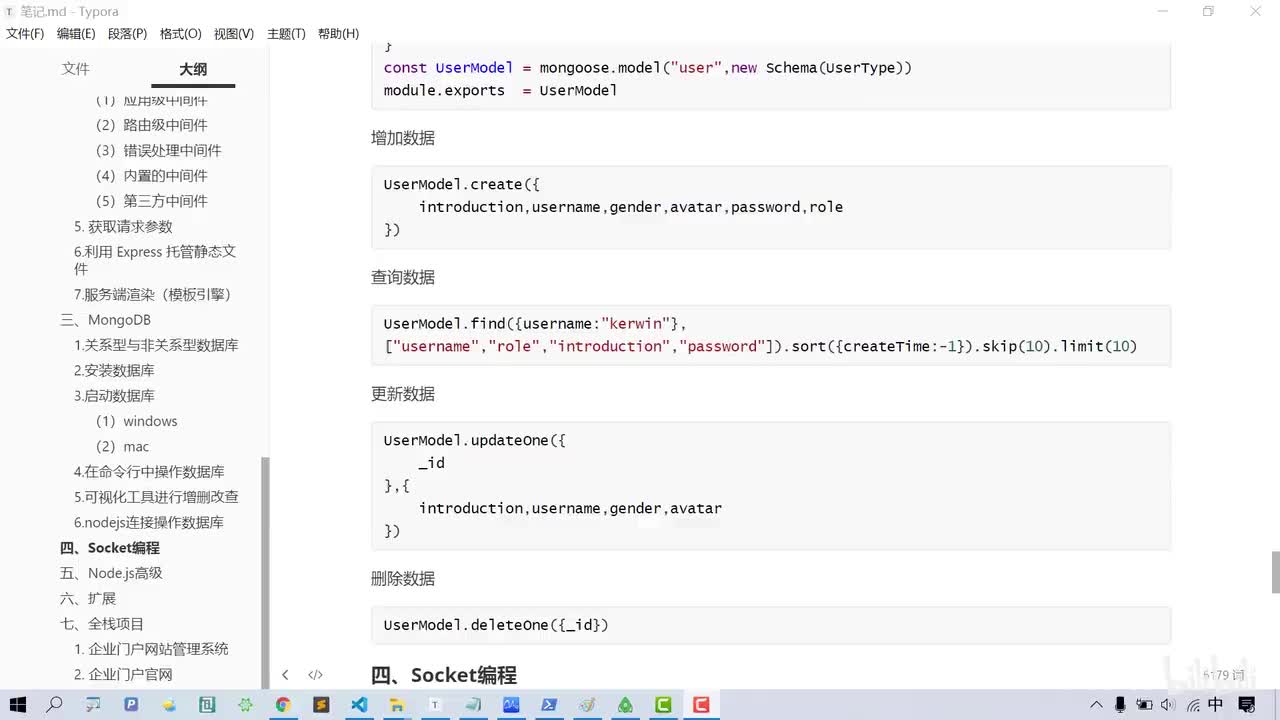The width and height of the screenshot is (1280, 720).
Task: Jump to outline item 内置的中间件
Action: 151,175
